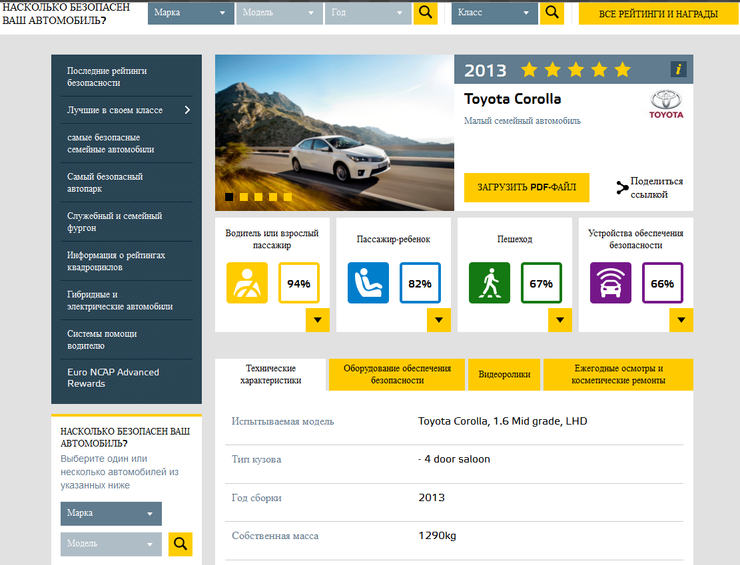Click the Испытываемая модель row label
740x565 pixels.
point(283,422)
